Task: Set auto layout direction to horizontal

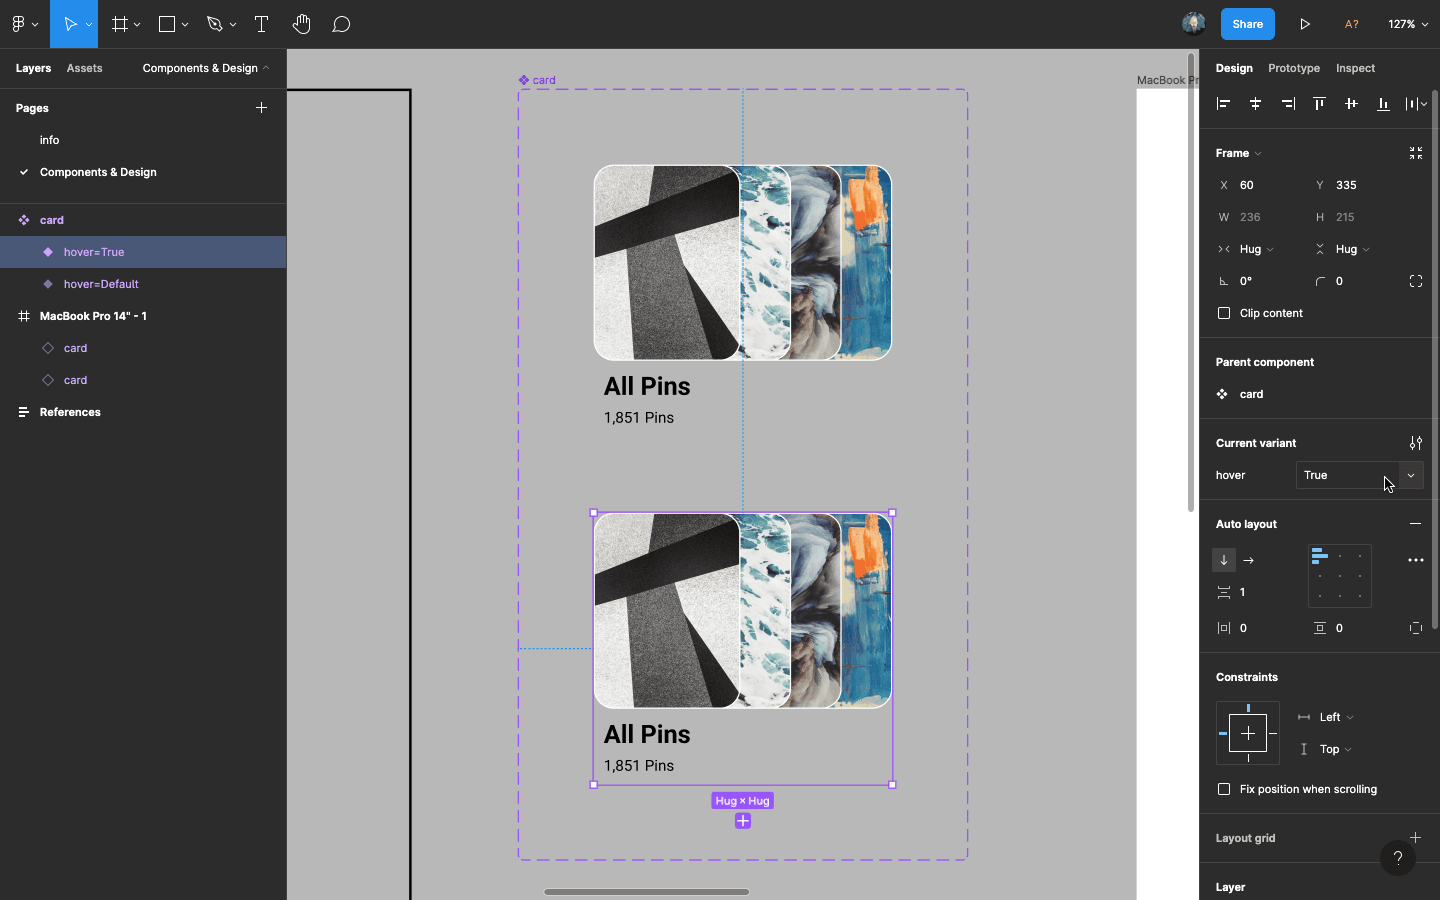Action: [x=1248, y=560]
